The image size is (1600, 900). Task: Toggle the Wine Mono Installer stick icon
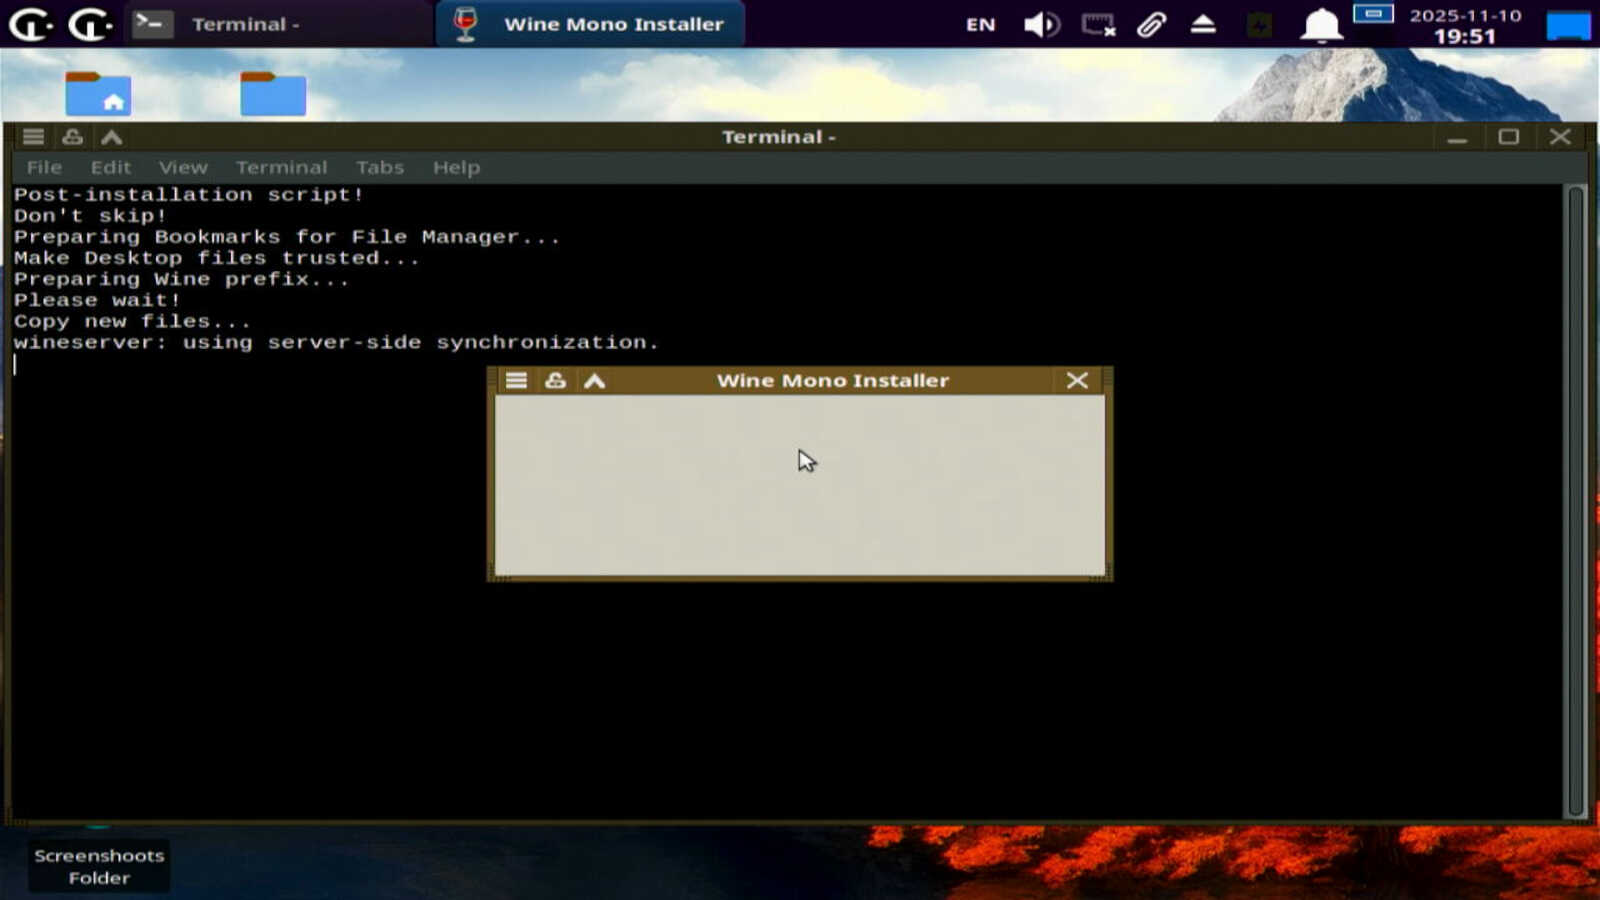(555, 380)
